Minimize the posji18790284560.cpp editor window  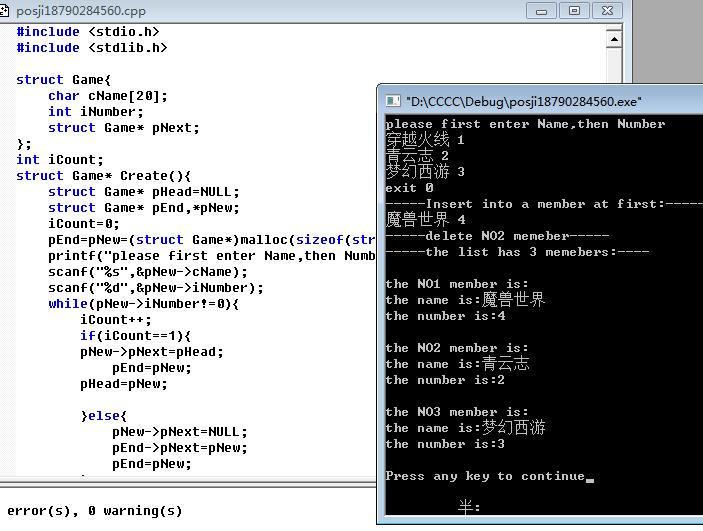tap(541, 11)
